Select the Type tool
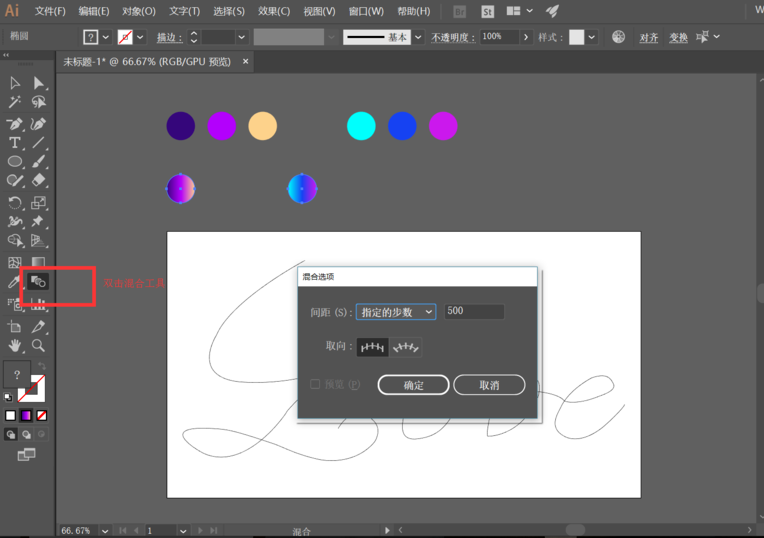This screenshot has height=538, width=764. (15, 143)
